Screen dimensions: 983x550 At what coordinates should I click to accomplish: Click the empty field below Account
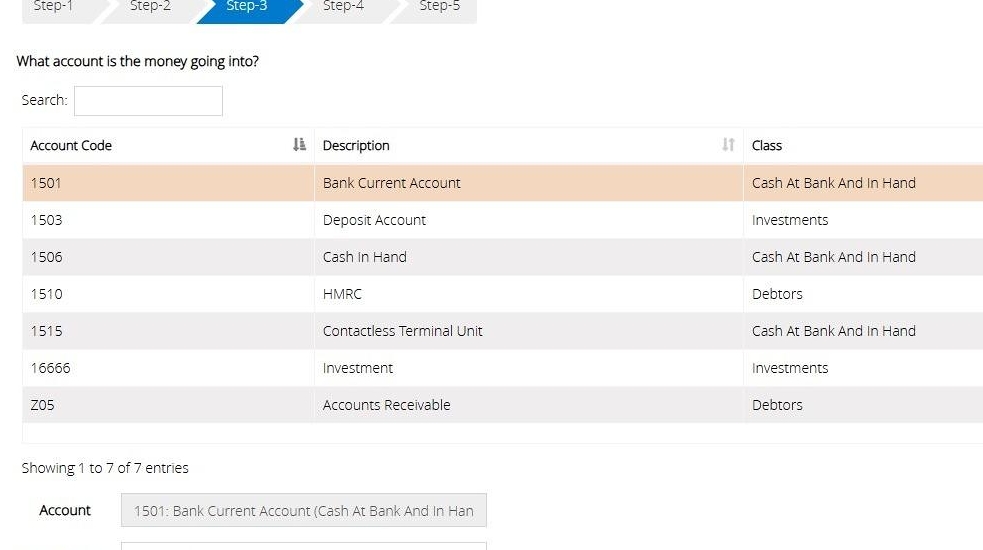point(303,546)
